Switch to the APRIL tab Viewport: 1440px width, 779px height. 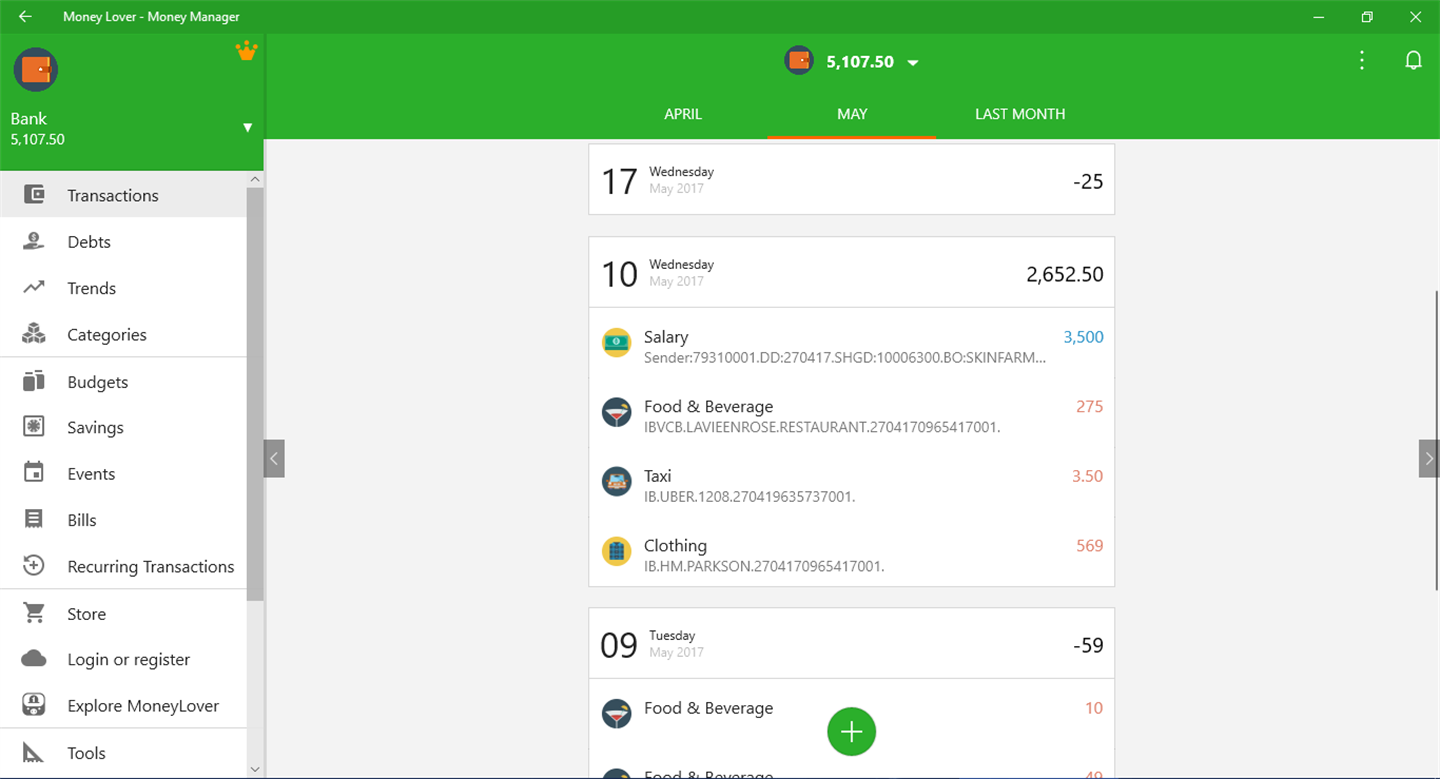[683, 114]
